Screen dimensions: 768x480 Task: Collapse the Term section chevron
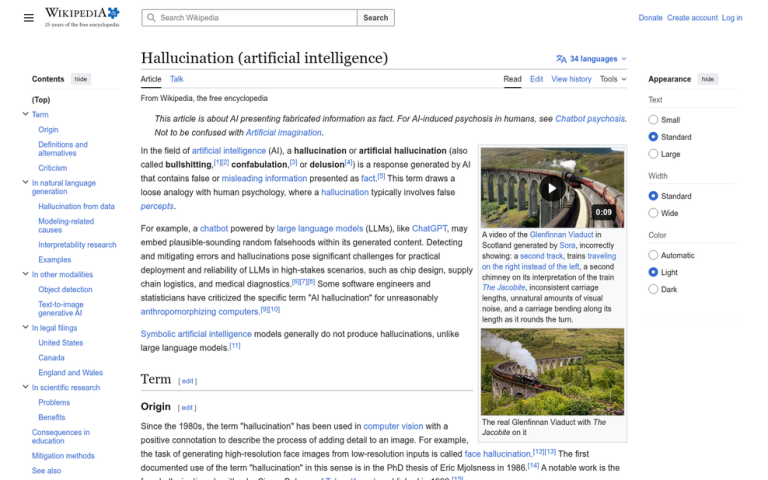tap(25, 114)
